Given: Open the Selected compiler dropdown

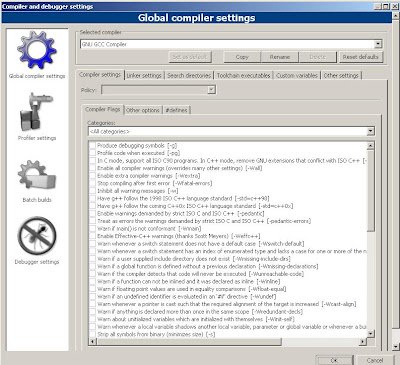Looking at the screenshot, I should pos(378,44).
